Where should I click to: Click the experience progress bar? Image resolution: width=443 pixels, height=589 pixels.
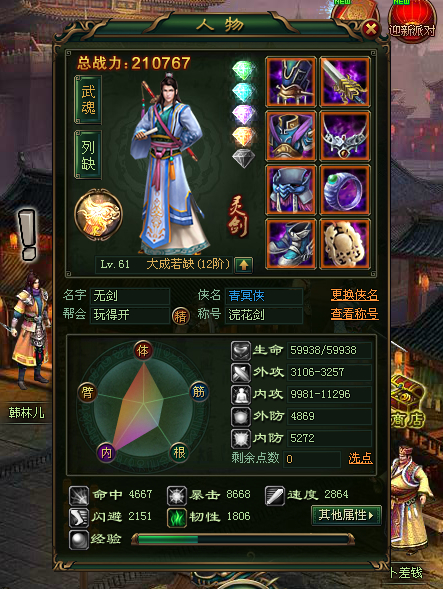point(243,540)
